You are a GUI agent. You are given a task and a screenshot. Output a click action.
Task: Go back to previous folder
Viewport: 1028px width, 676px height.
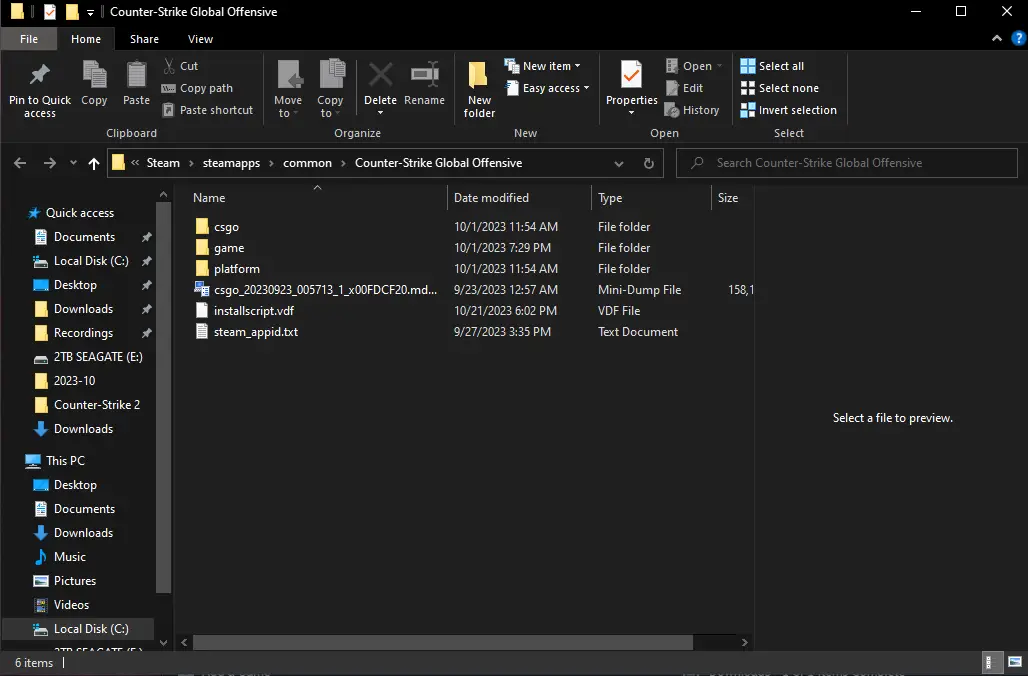(20, 163)
